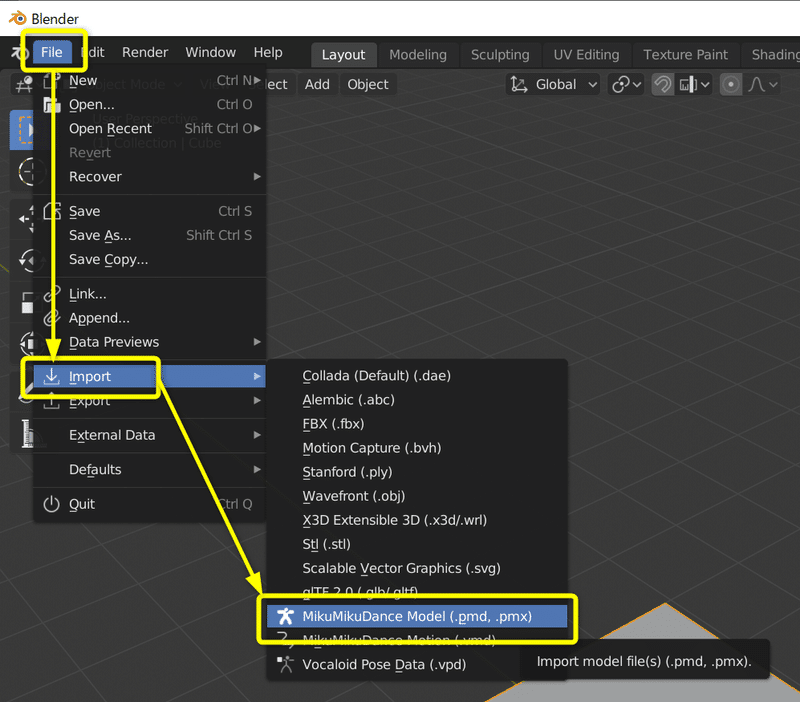Select the Layout workspace tab
The height and width of the screenshot is (702, 800).
coord(343,55)
